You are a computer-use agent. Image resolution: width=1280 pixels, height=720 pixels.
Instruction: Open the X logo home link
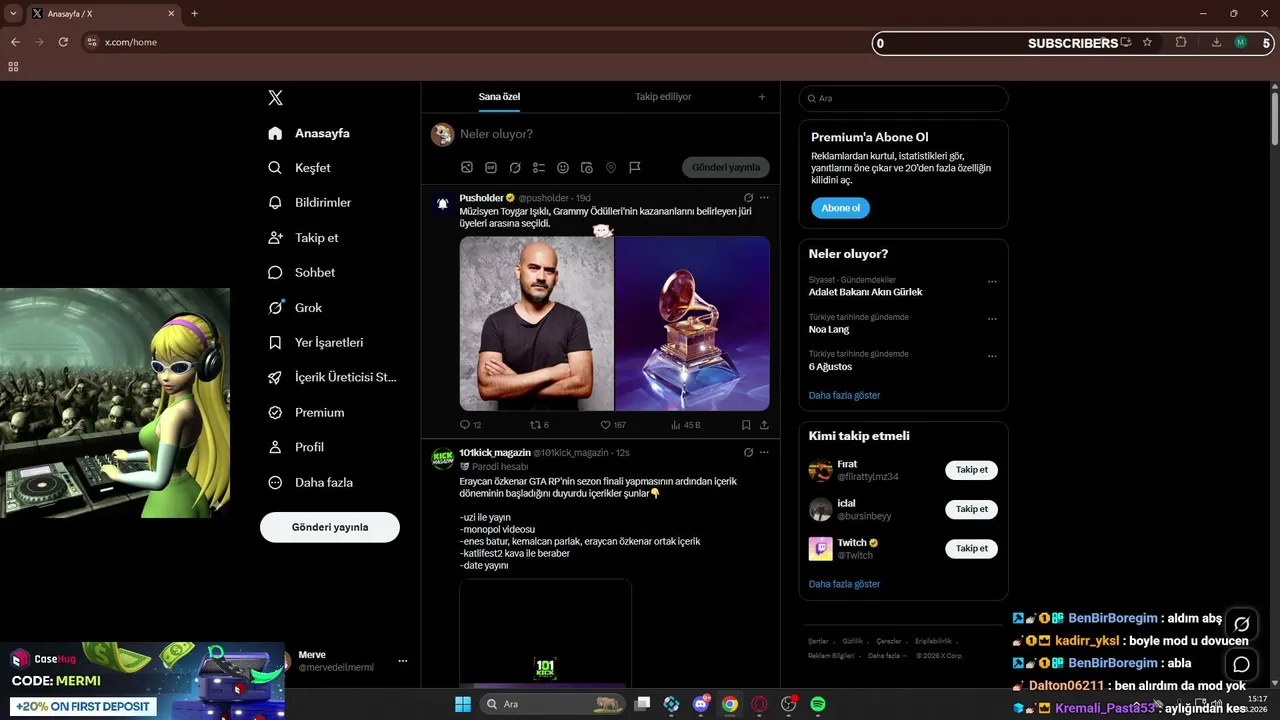(275, 98)
